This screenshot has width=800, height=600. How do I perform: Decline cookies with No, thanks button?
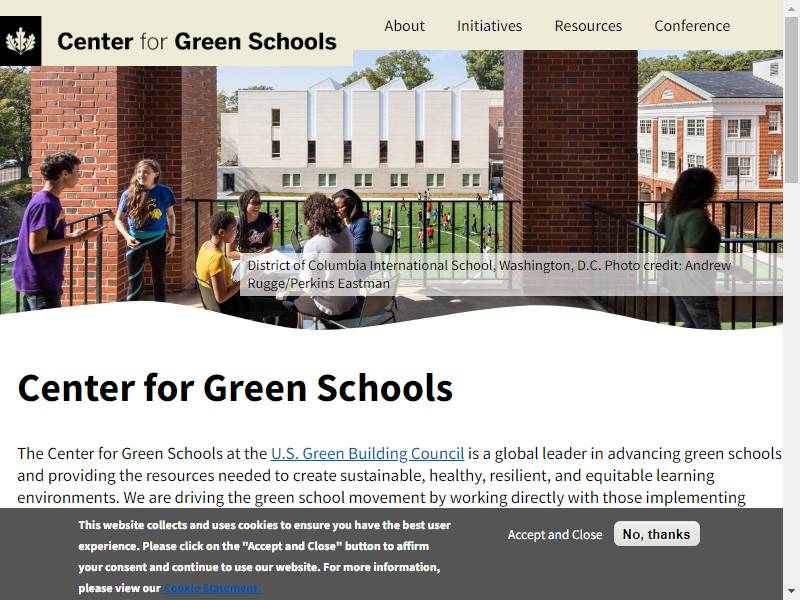656,534
